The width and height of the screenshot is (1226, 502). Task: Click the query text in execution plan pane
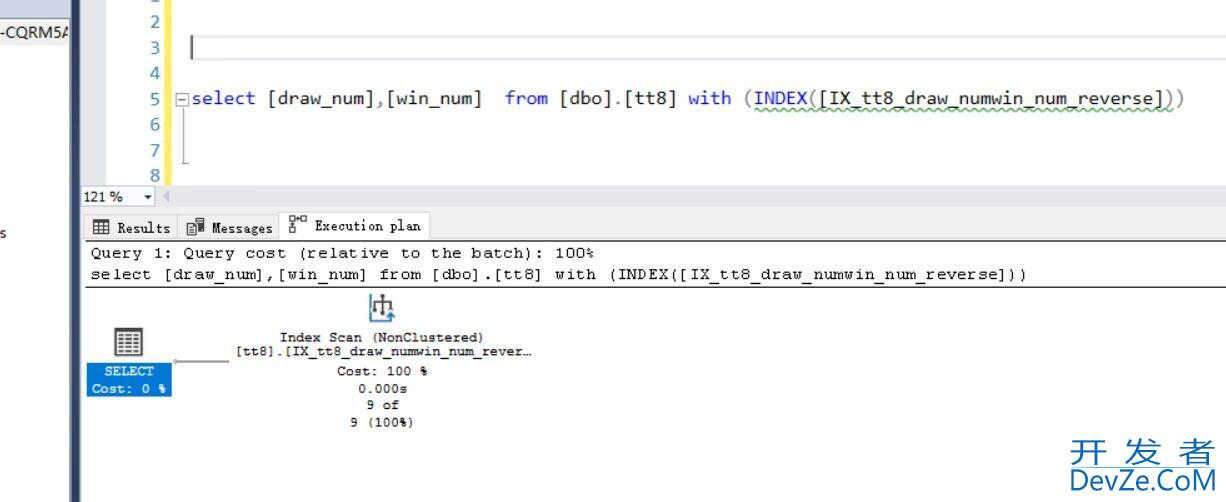559,274
